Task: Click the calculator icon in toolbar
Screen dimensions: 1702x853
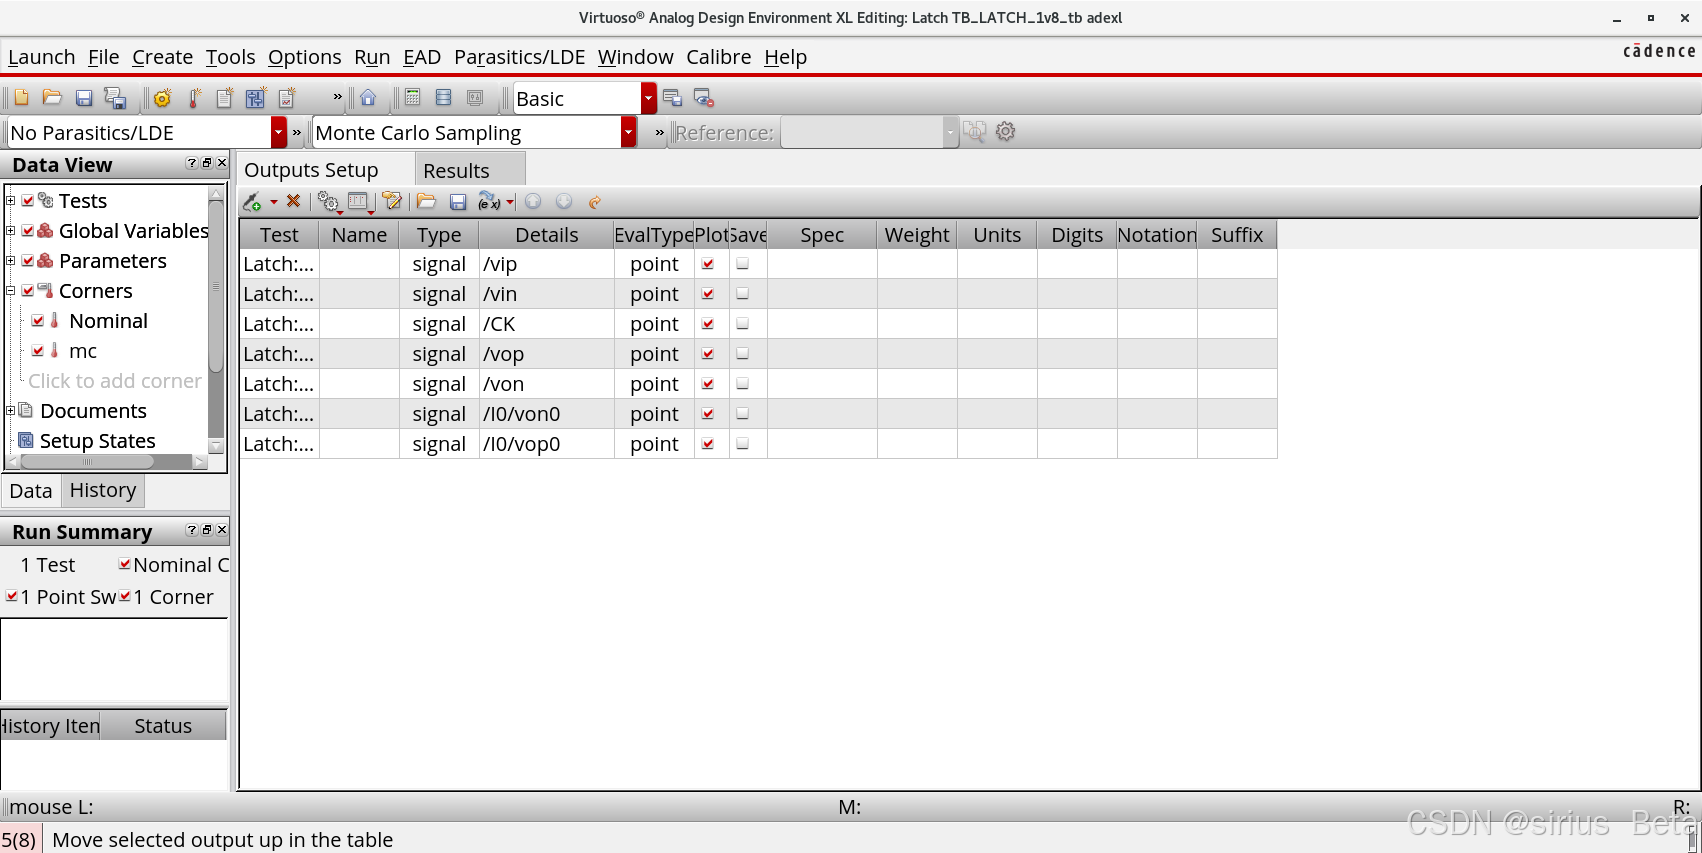Action: [412, 98]
